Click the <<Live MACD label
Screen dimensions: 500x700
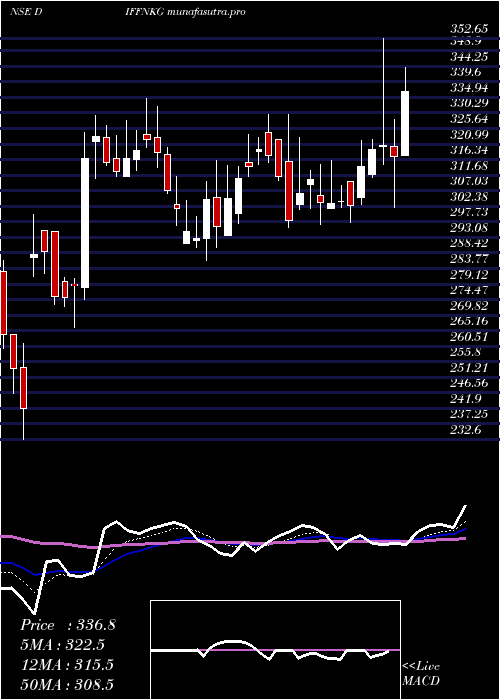pyautogui.click(x=421, y=674)
